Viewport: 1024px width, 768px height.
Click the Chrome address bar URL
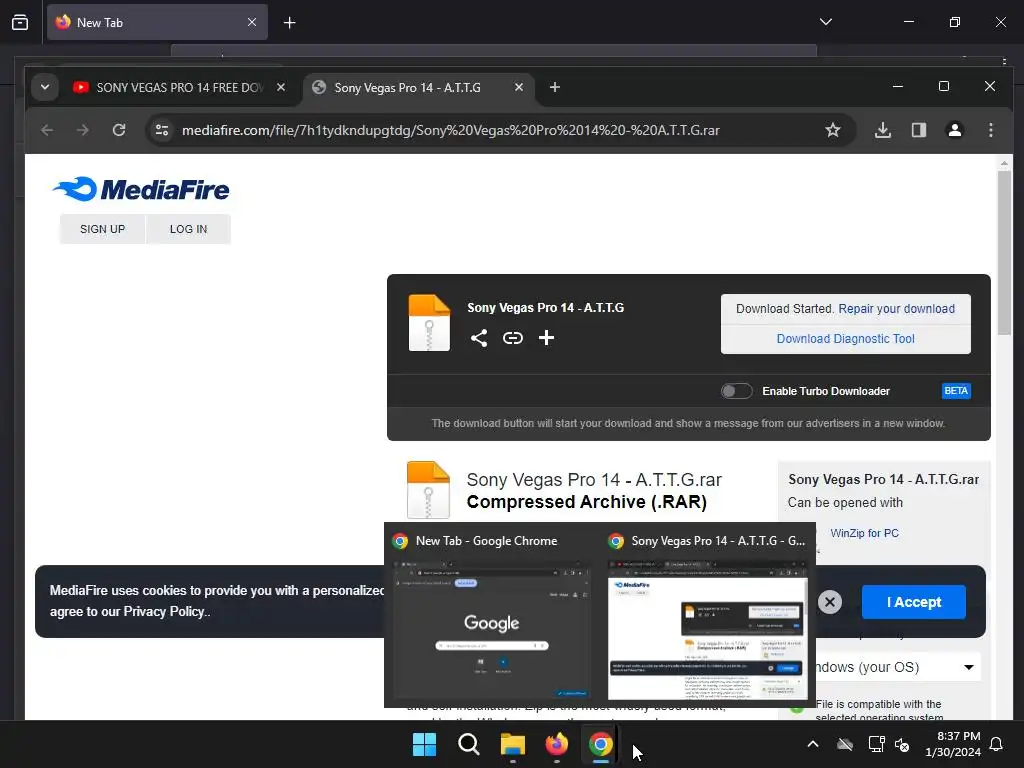[451, 130]
